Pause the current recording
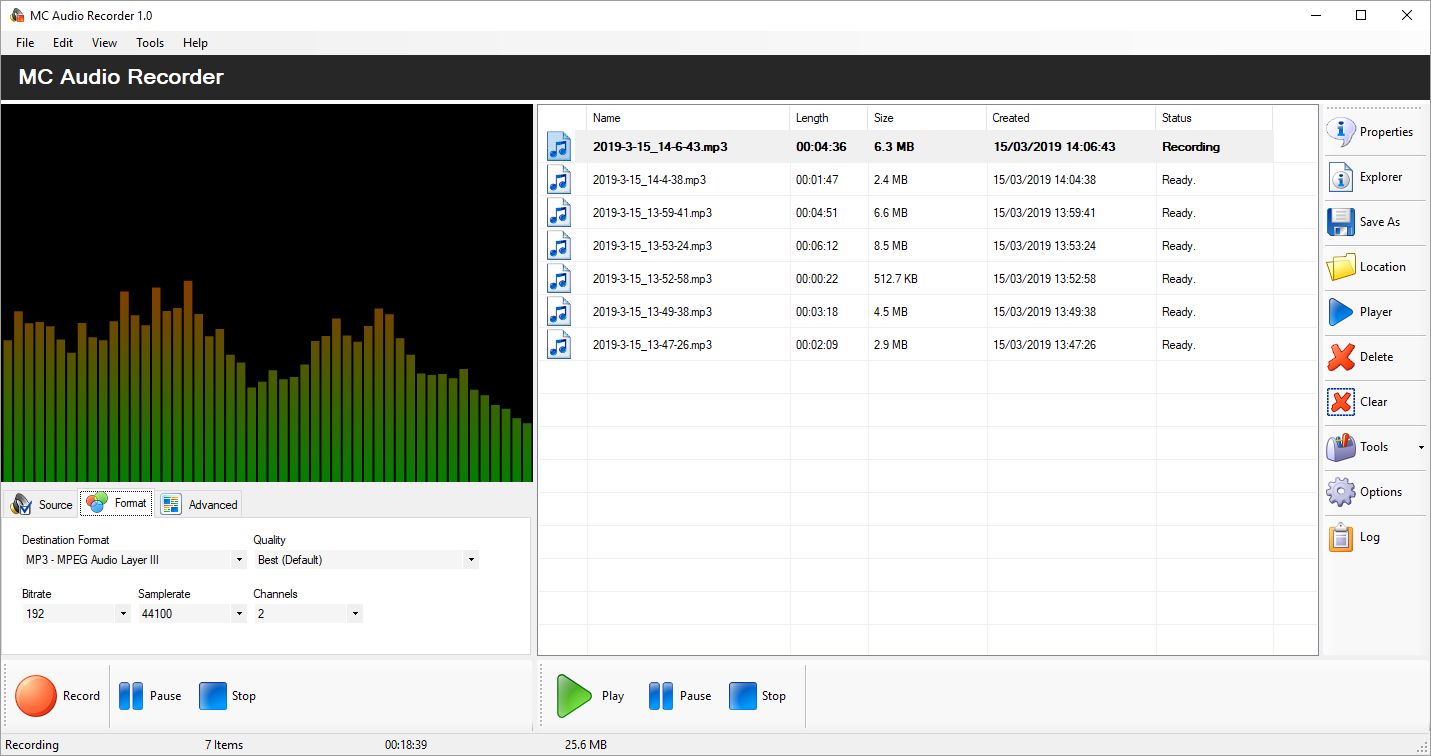Image resolution: width=1431 pixels, height=756 pixels. (x=133, y=695)
